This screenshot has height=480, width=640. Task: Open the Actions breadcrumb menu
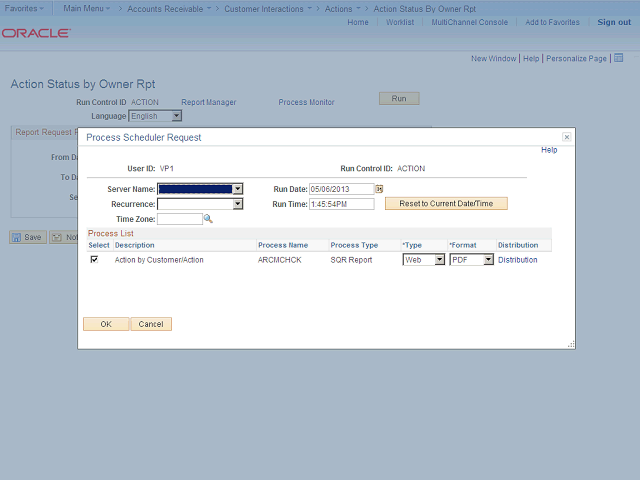(342, 9)
